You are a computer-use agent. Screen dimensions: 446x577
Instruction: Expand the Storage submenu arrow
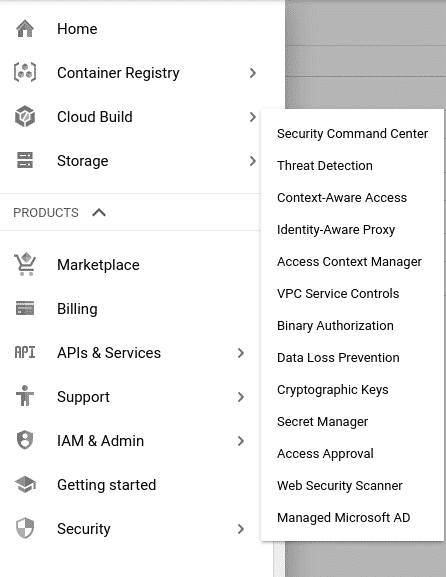252,161
